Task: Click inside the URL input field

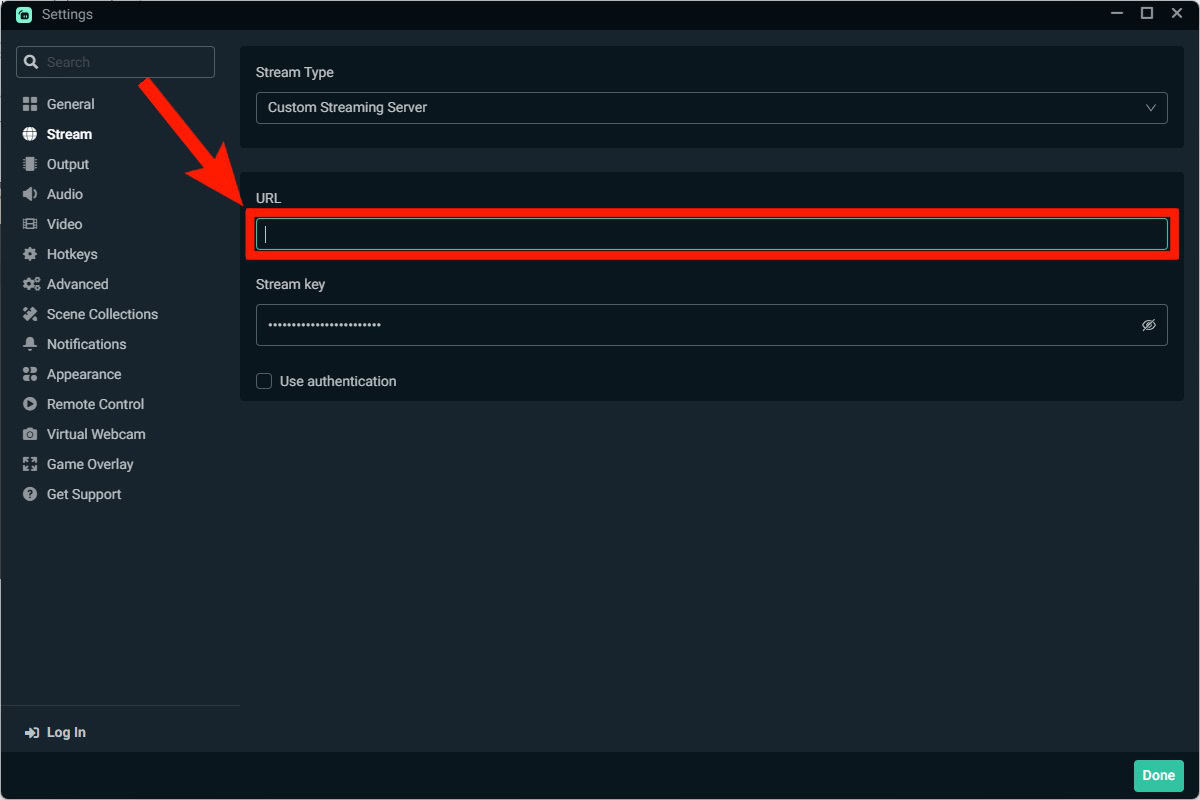Action: tap(712, 233)
